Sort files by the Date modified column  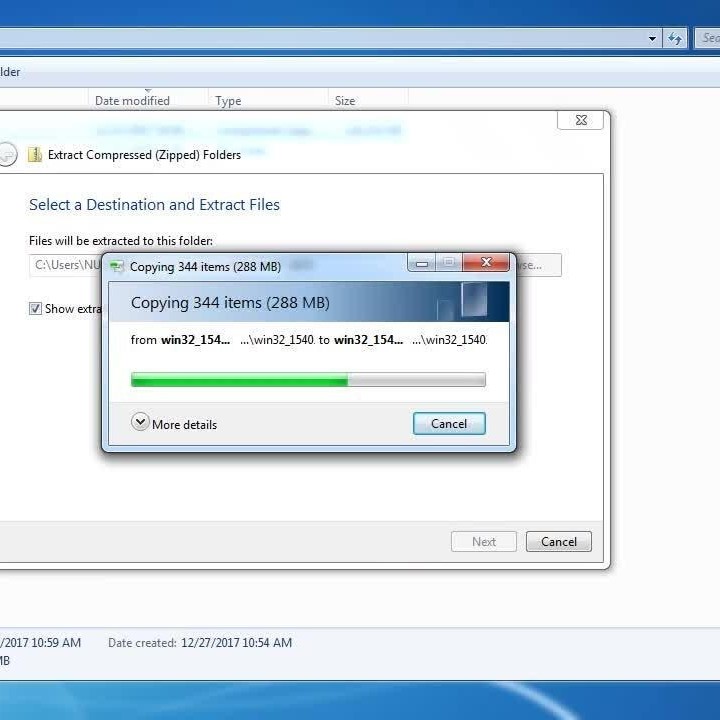point(132,101)
